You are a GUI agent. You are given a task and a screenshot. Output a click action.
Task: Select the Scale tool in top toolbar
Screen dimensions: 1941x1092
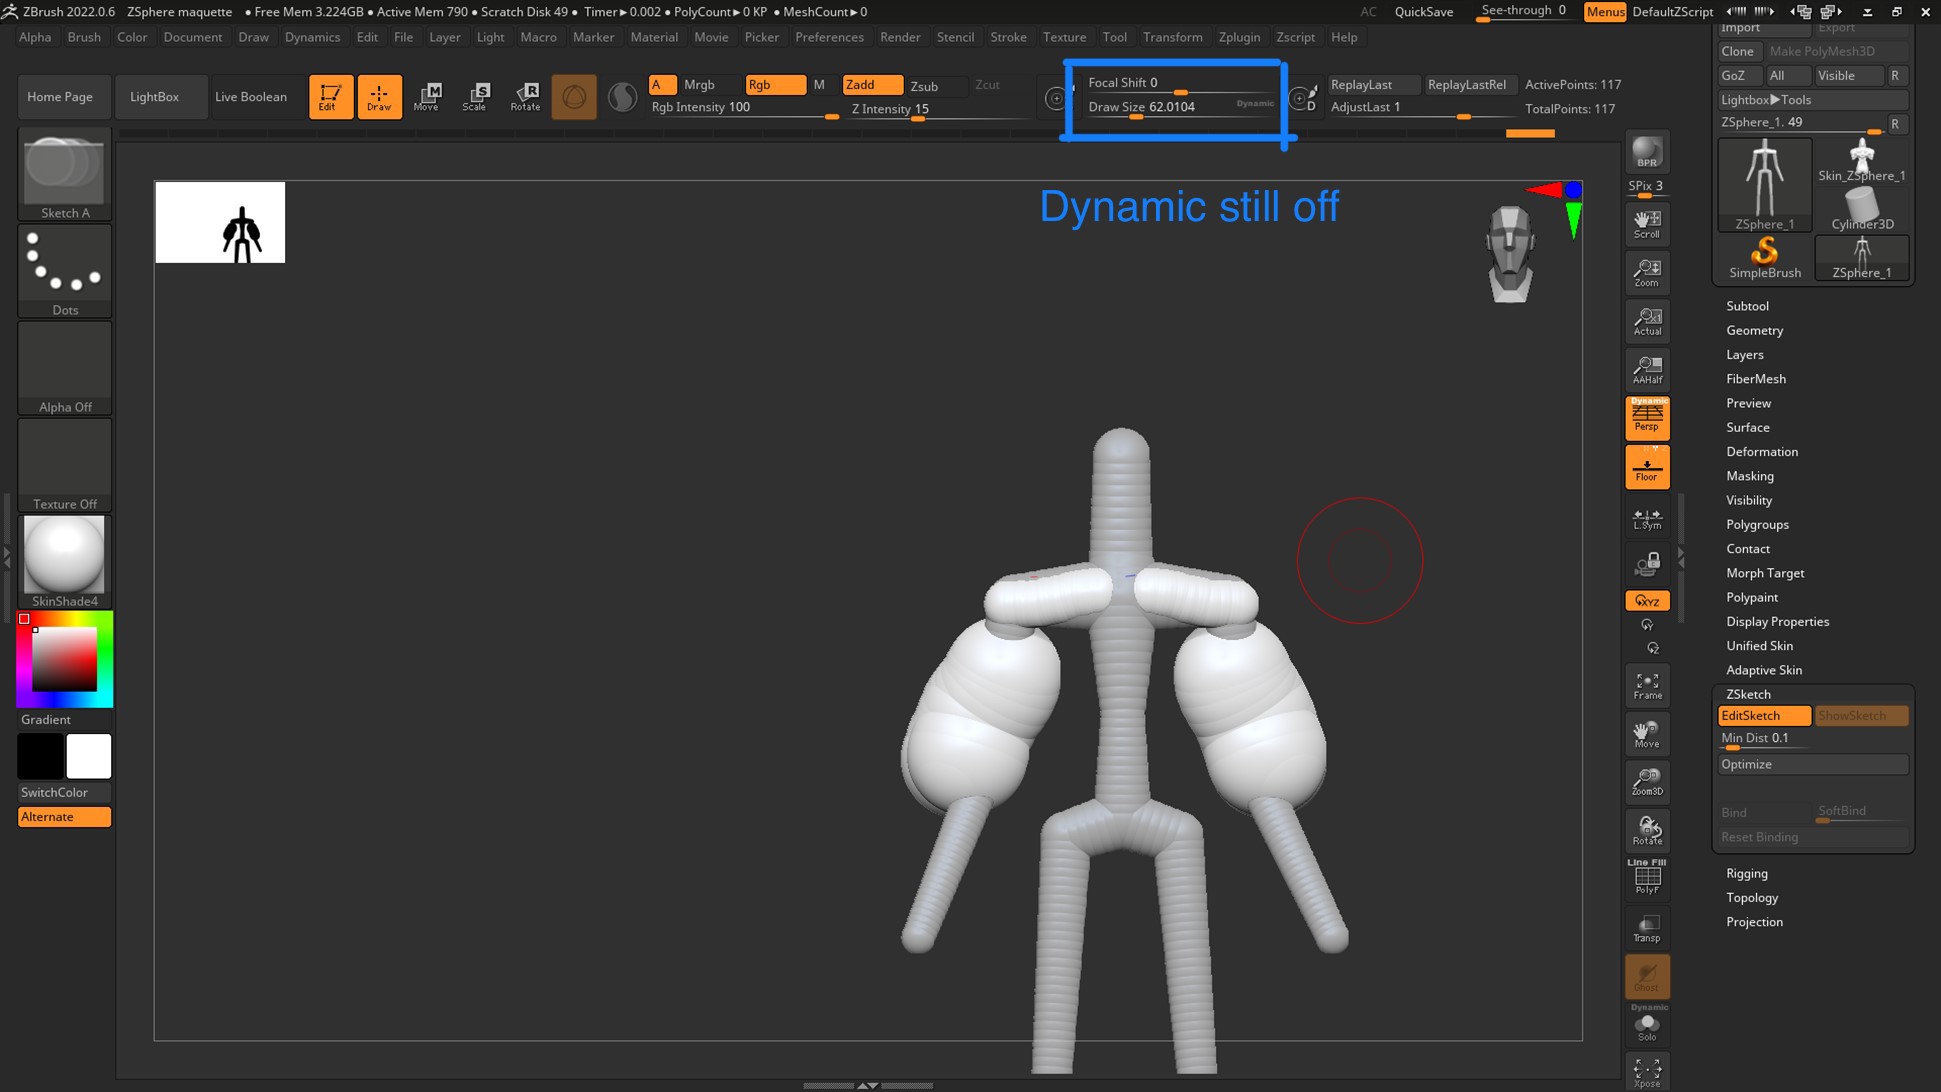point(475,96)
